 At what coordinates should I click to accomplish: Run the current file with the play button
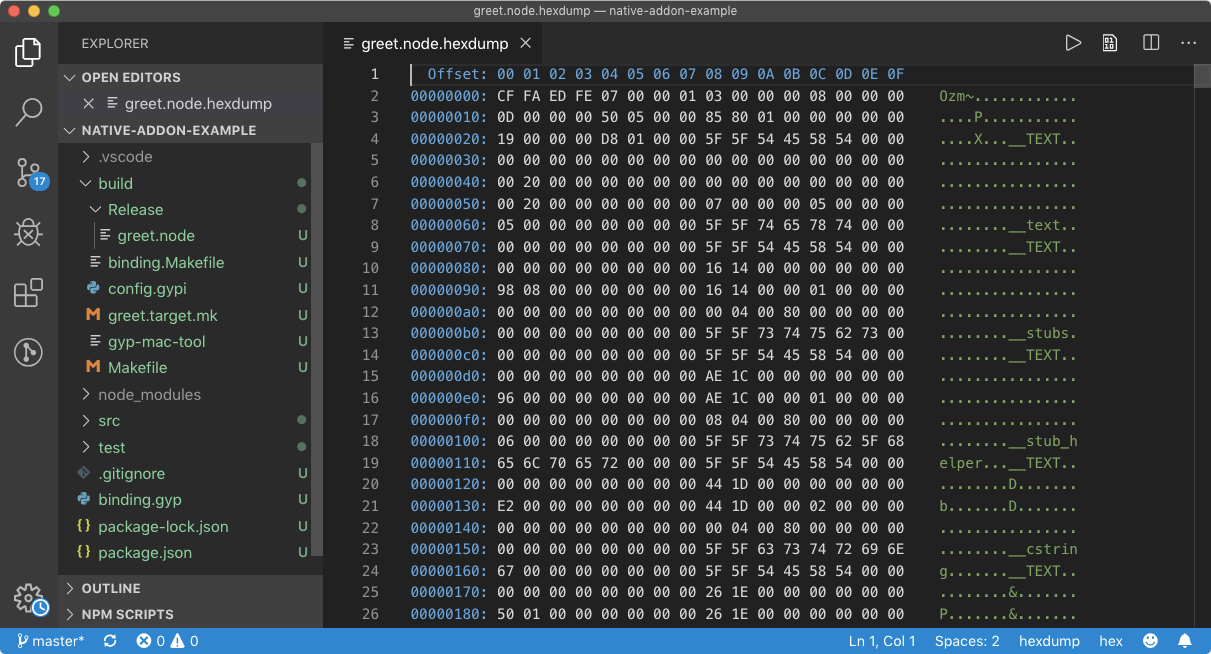(1072, 43)
